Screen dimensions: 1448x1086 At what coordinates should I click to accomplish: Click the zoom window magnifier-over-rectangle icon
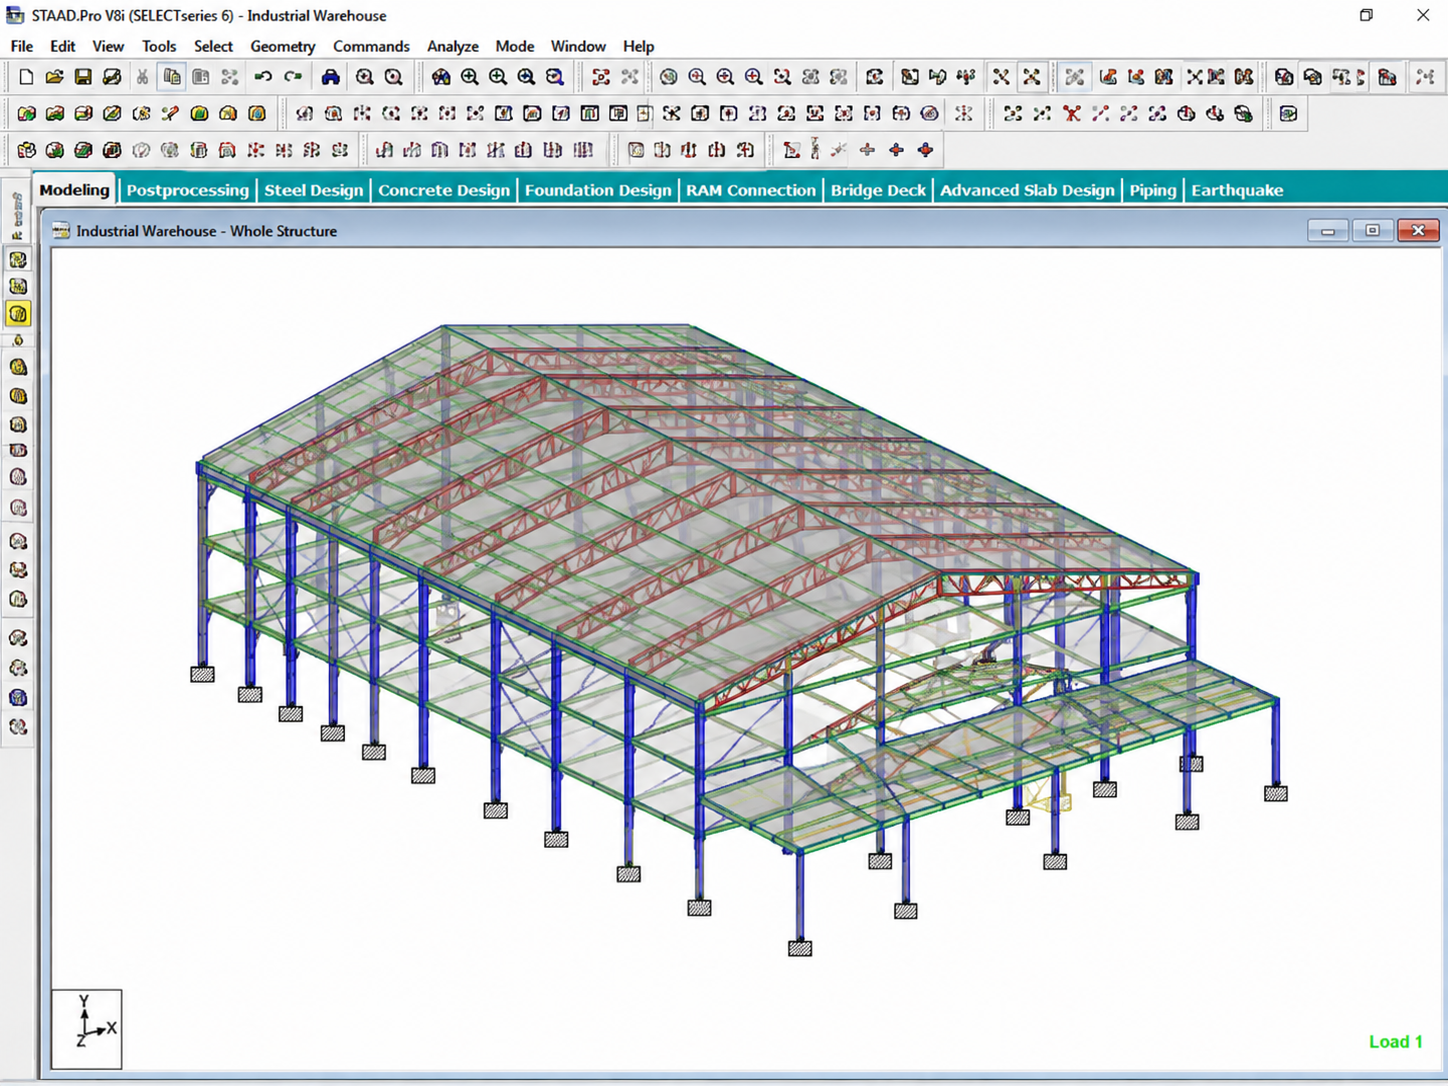point(555,77)
